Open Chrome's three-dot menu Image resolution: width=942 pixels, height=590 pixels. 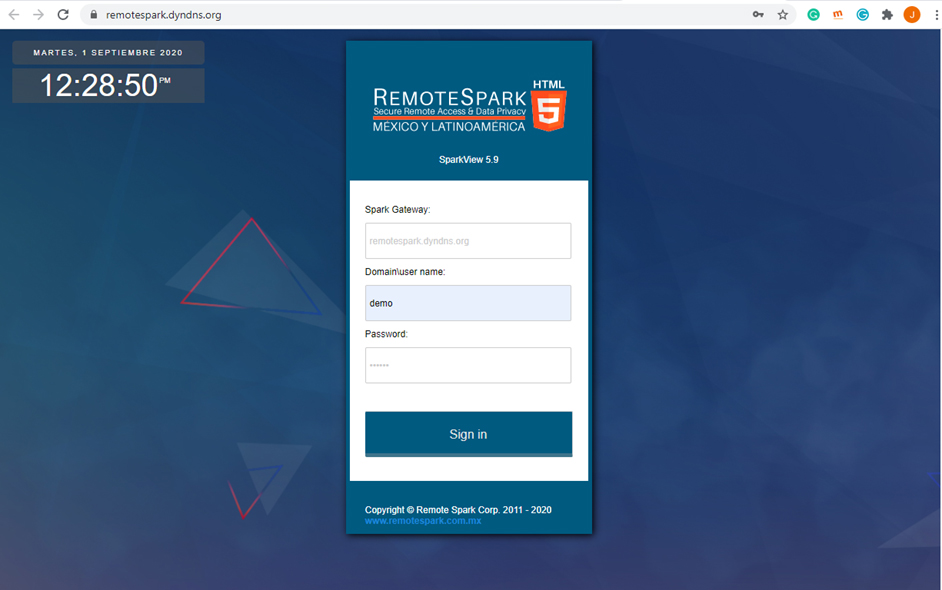pos(935,15)
